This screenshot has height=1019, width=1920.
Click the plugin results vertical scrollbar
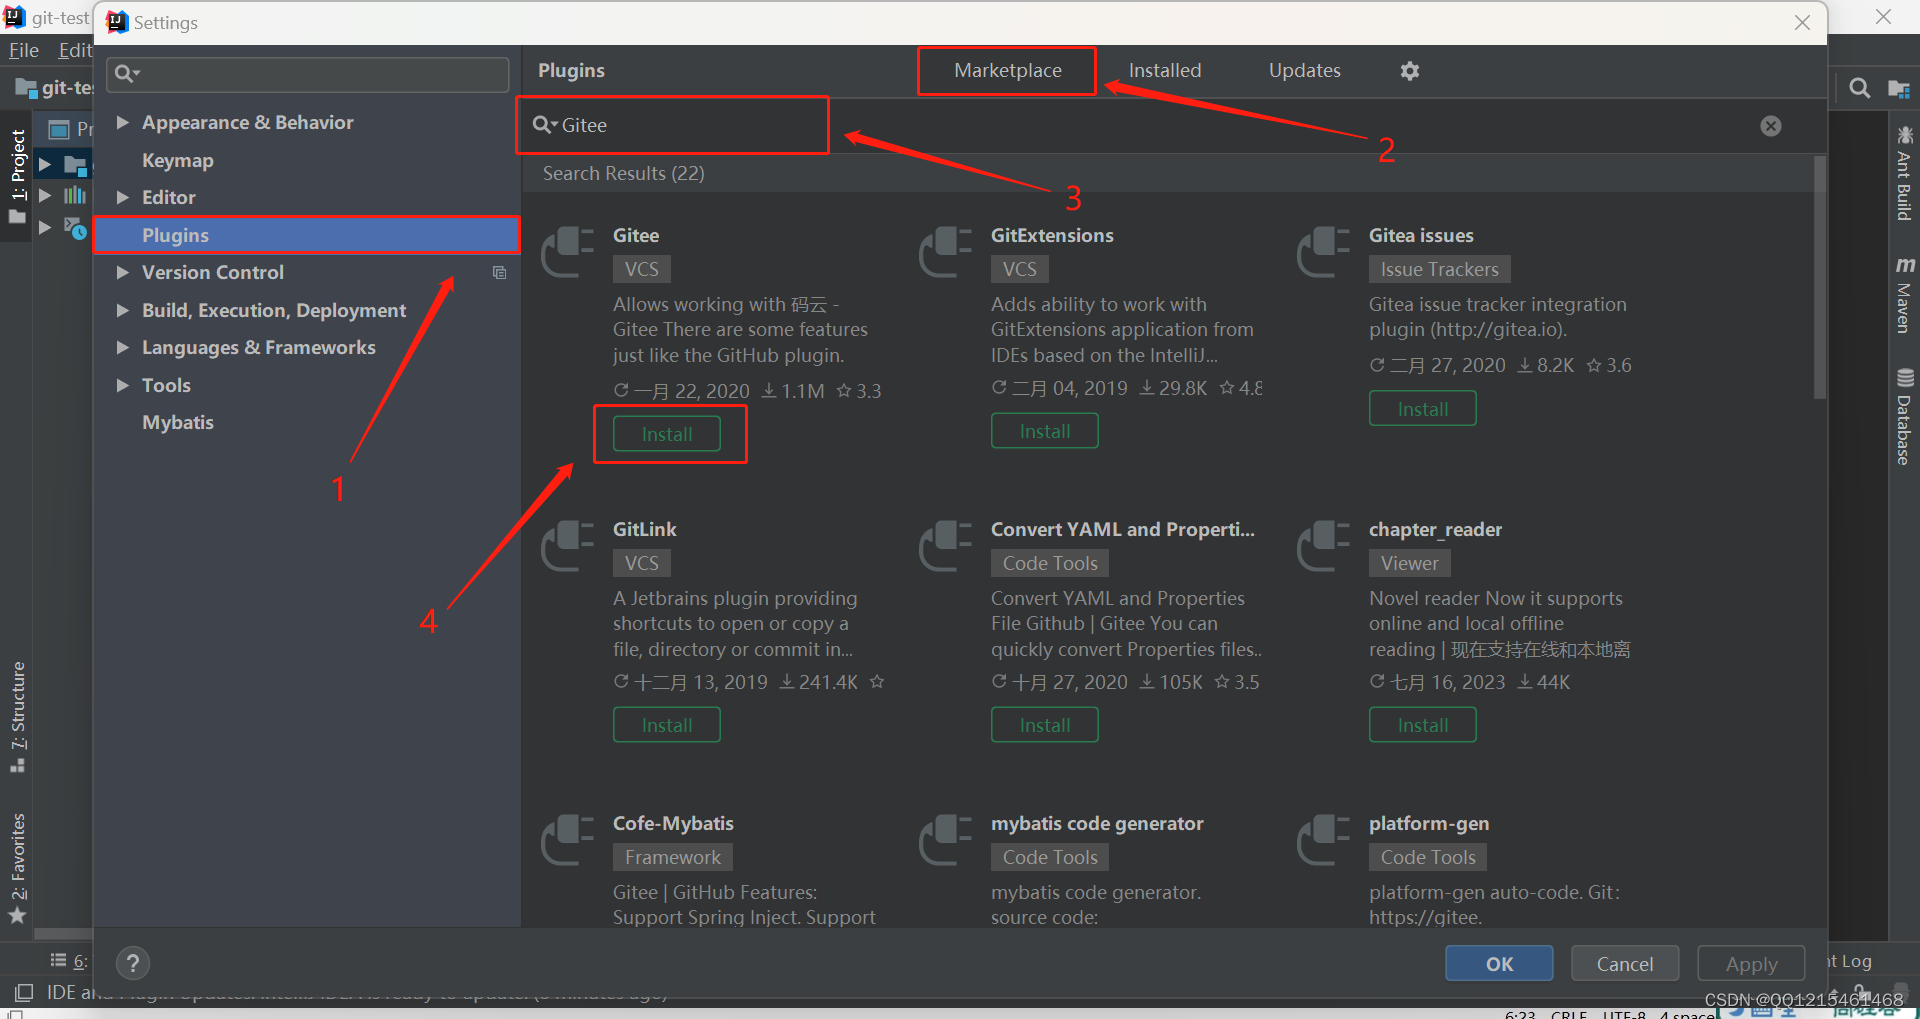1820,278
